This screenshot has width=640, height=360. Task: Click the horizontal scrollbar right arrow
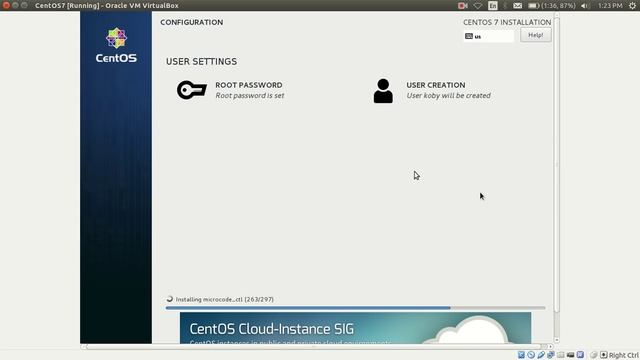click(550, 347)
